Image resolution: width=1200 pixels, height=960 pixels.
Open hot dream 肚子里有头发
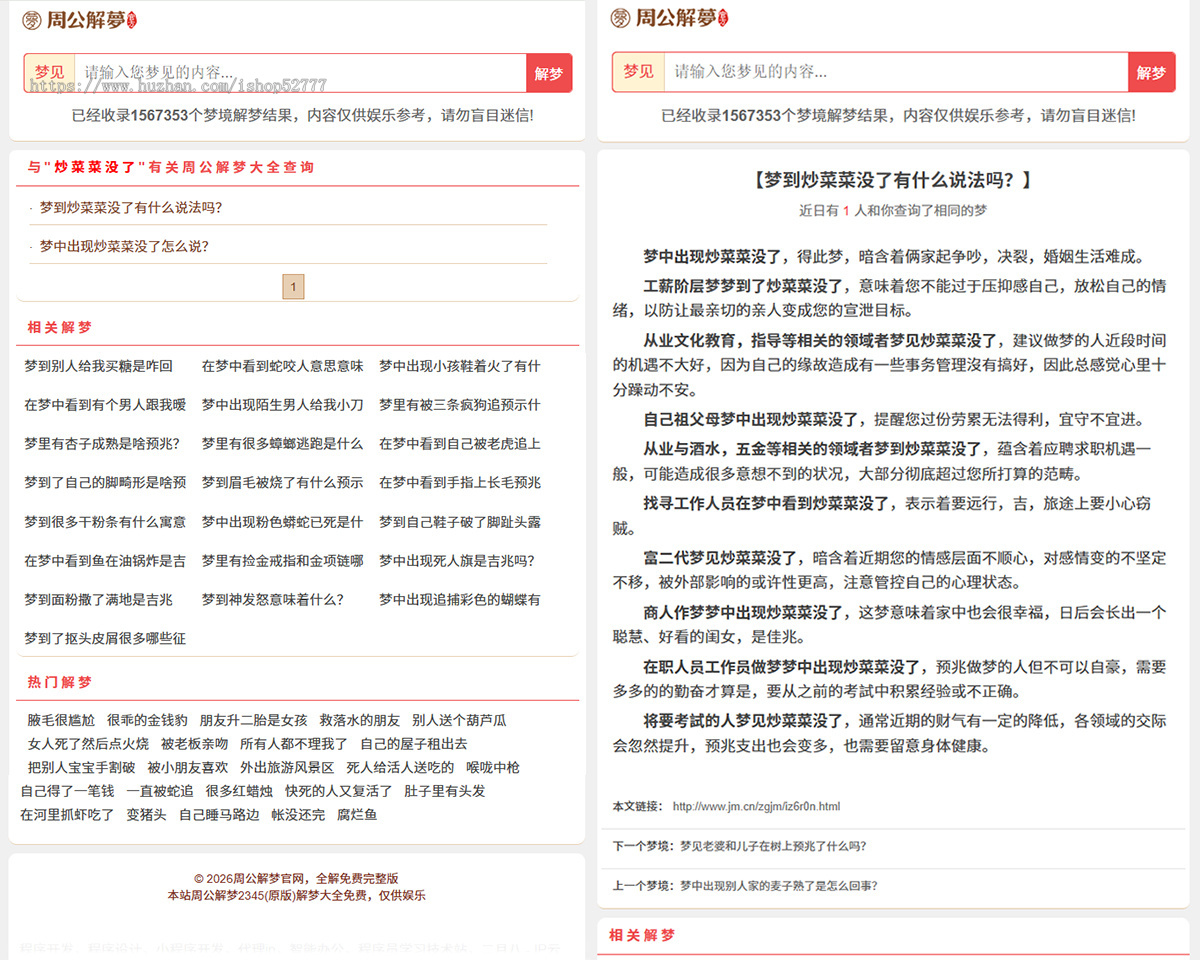pos(445,791)
